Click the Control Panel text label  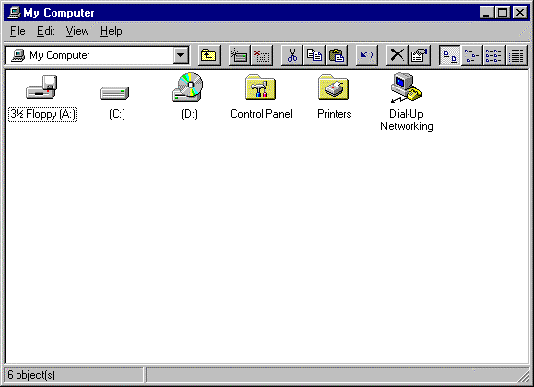point(261,114)
